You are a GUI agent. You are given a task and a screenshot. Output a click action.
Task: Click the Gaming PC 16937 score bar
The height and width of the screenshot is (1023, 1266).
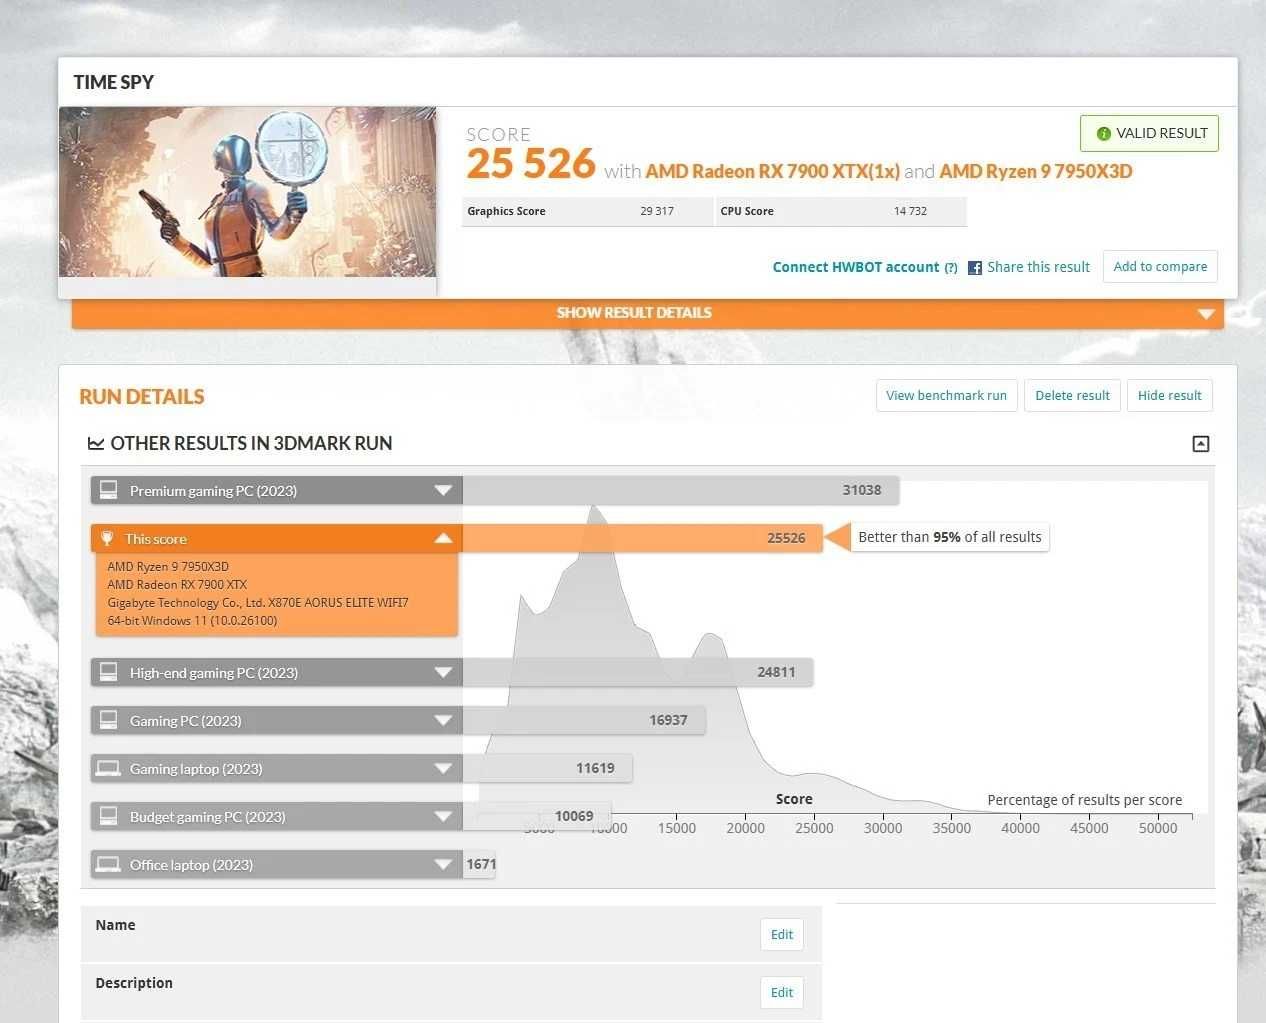[x=584, y=720]
